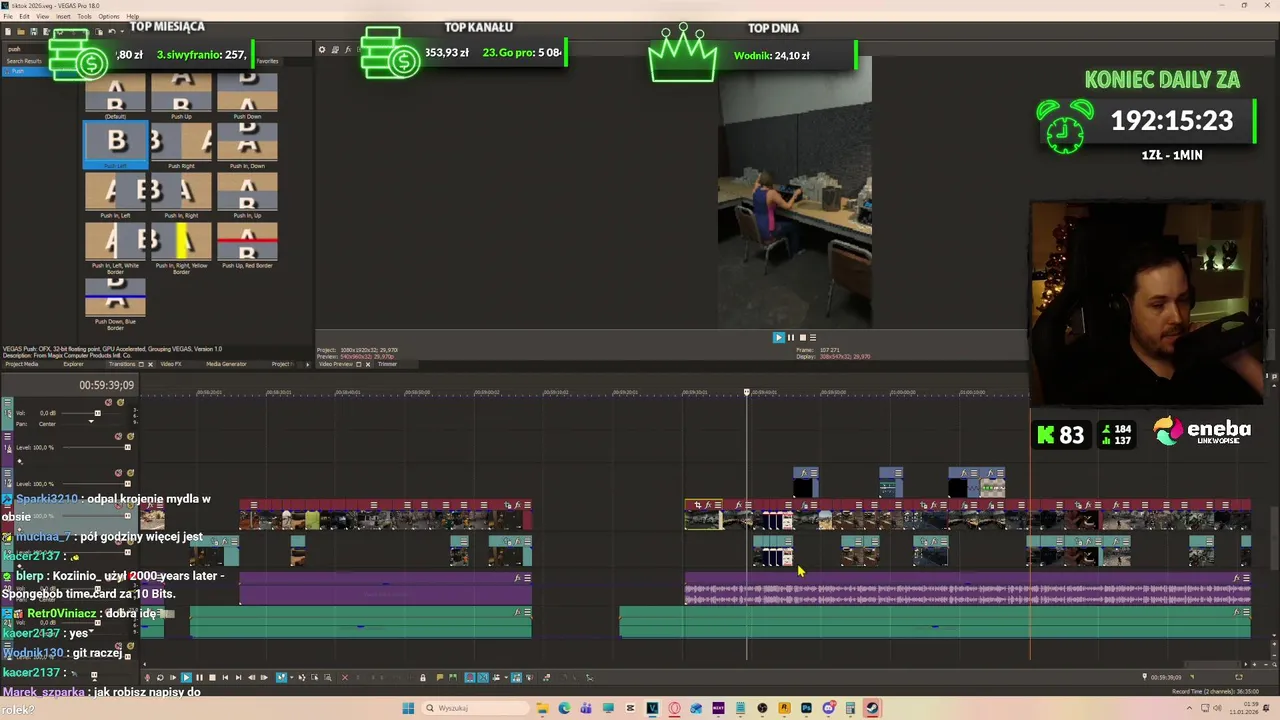Close the Transitions docked tab

pyautogui.click(x=150, y=364)
